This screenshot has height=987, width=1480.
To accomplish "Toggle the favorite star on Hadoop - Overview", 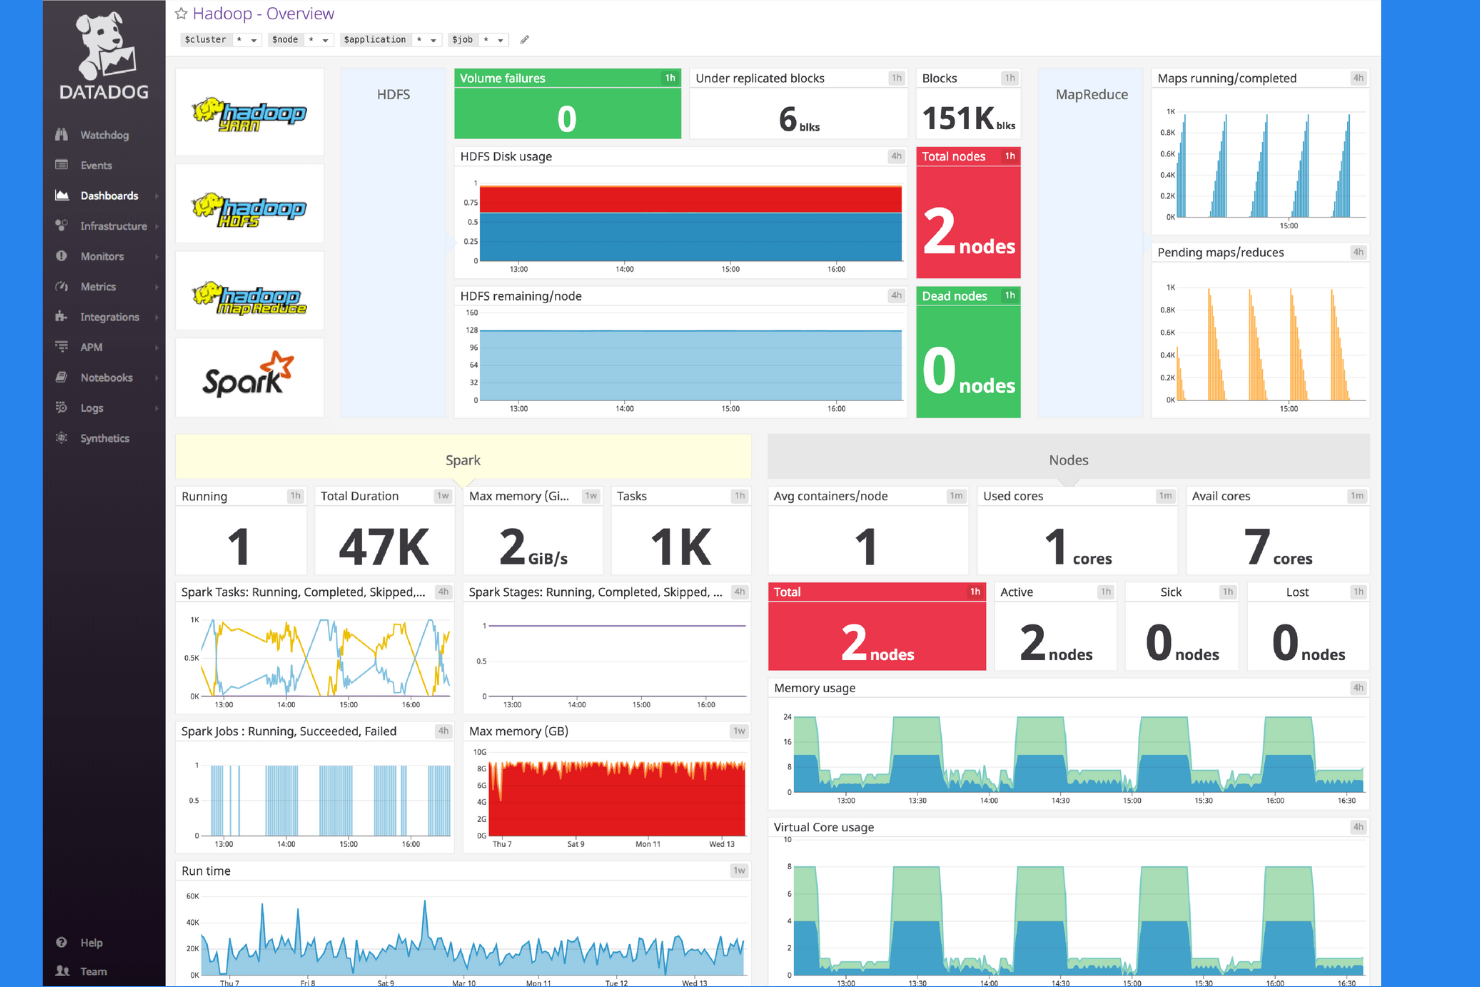I will (x=180, y=13).
